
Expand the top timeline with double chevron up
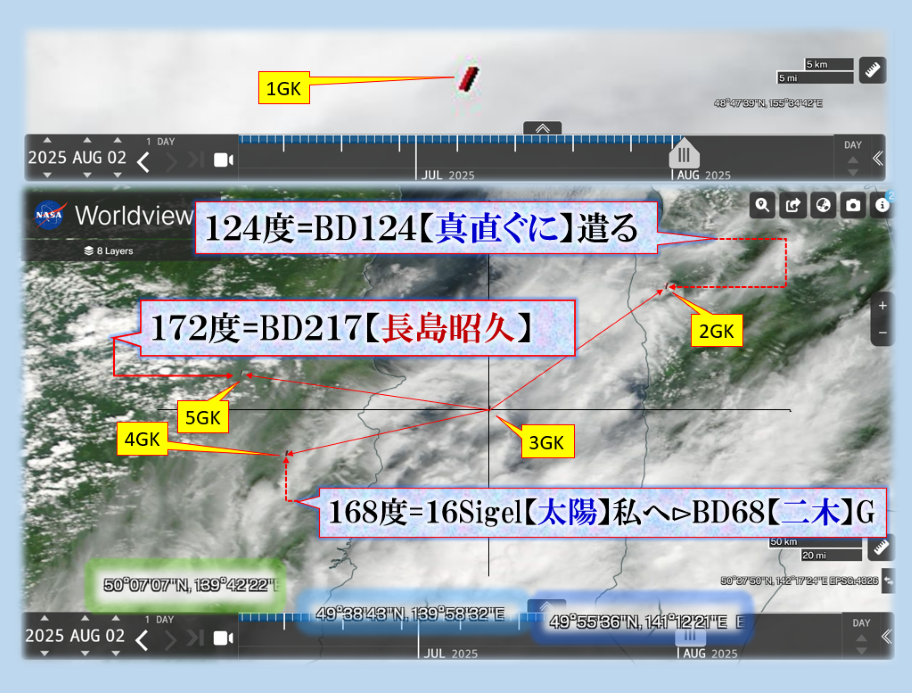click(x=542, y=128)
